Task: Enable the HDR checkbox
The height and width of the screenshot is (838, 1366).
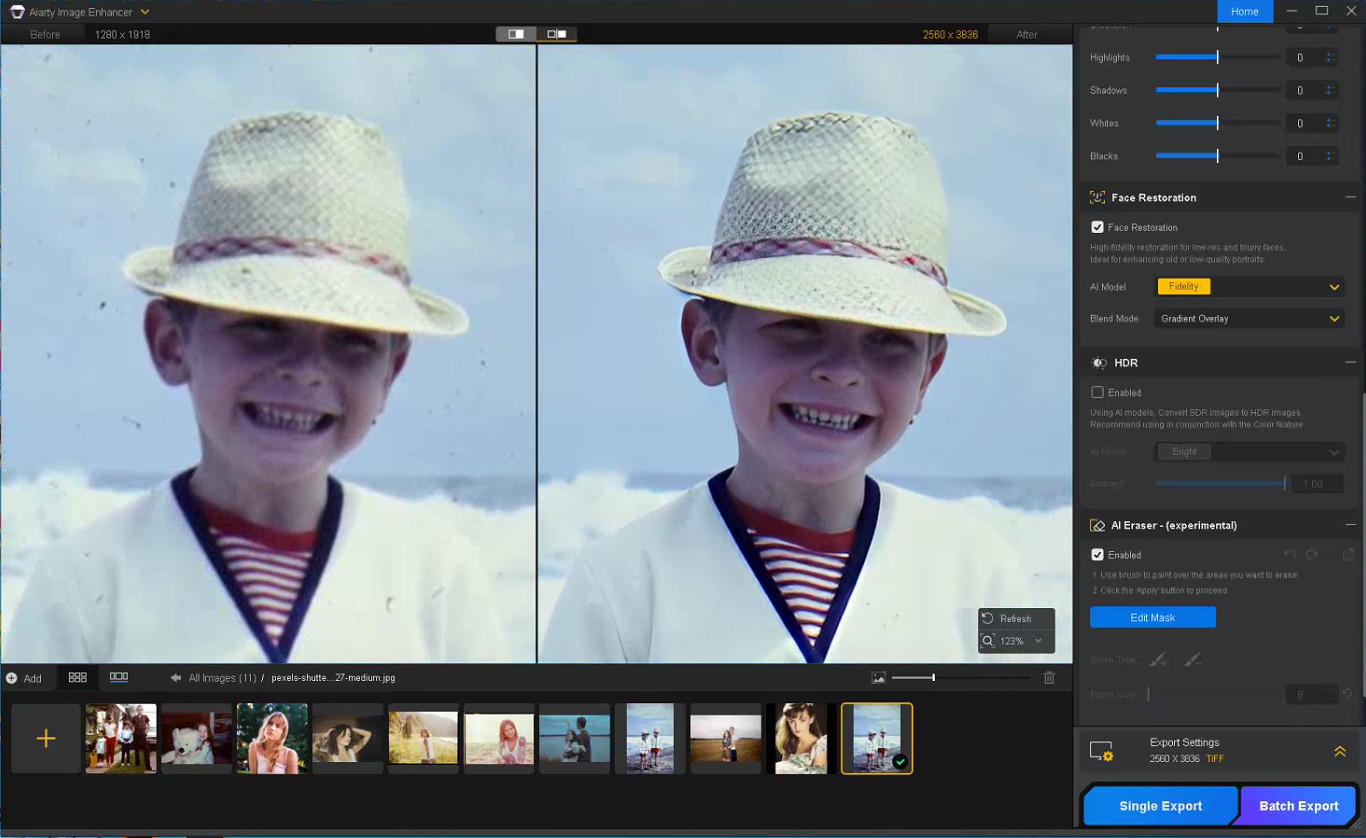Action: (1097, 392)
